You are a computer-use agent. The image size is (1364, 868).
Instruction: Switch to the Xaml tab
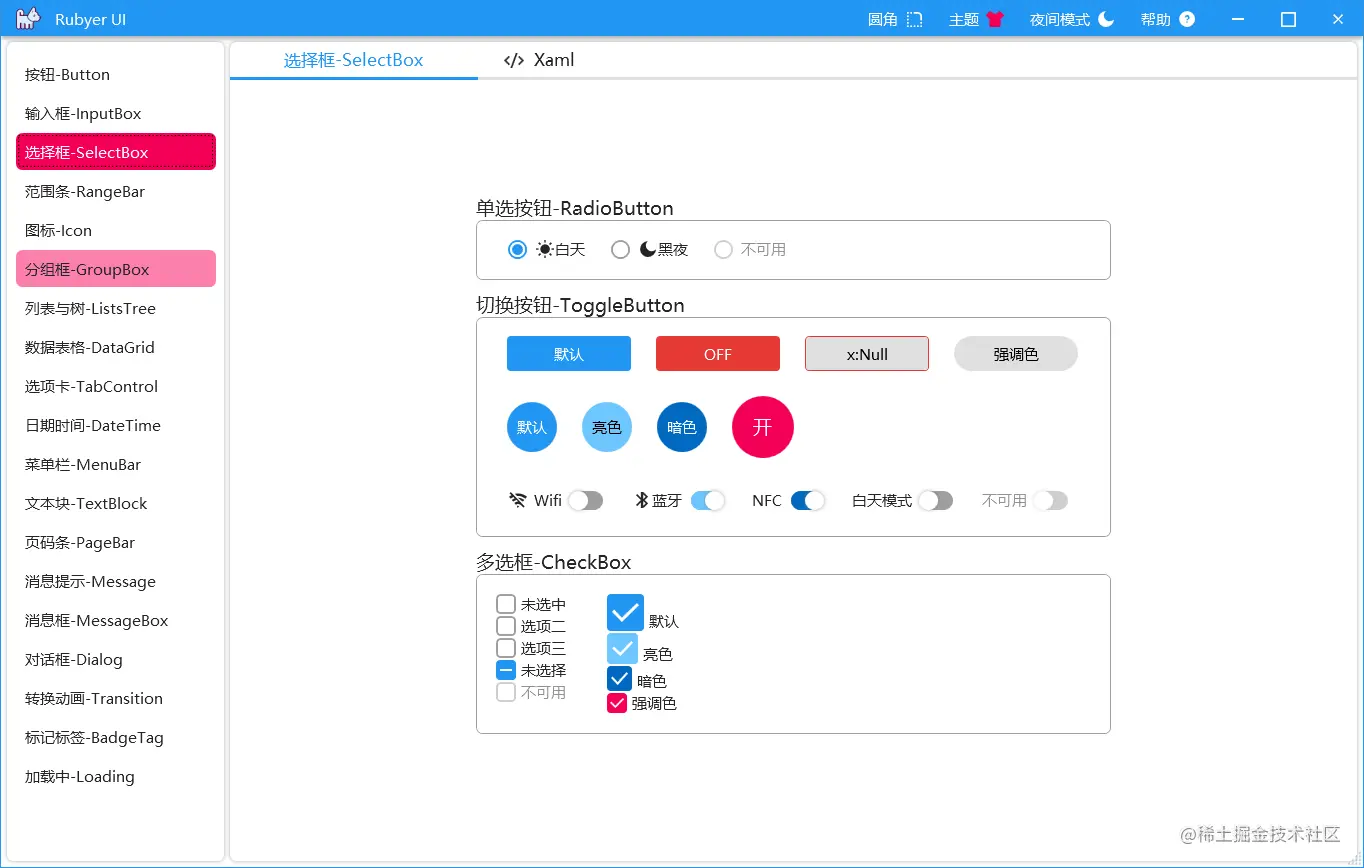tap(553, 60)
